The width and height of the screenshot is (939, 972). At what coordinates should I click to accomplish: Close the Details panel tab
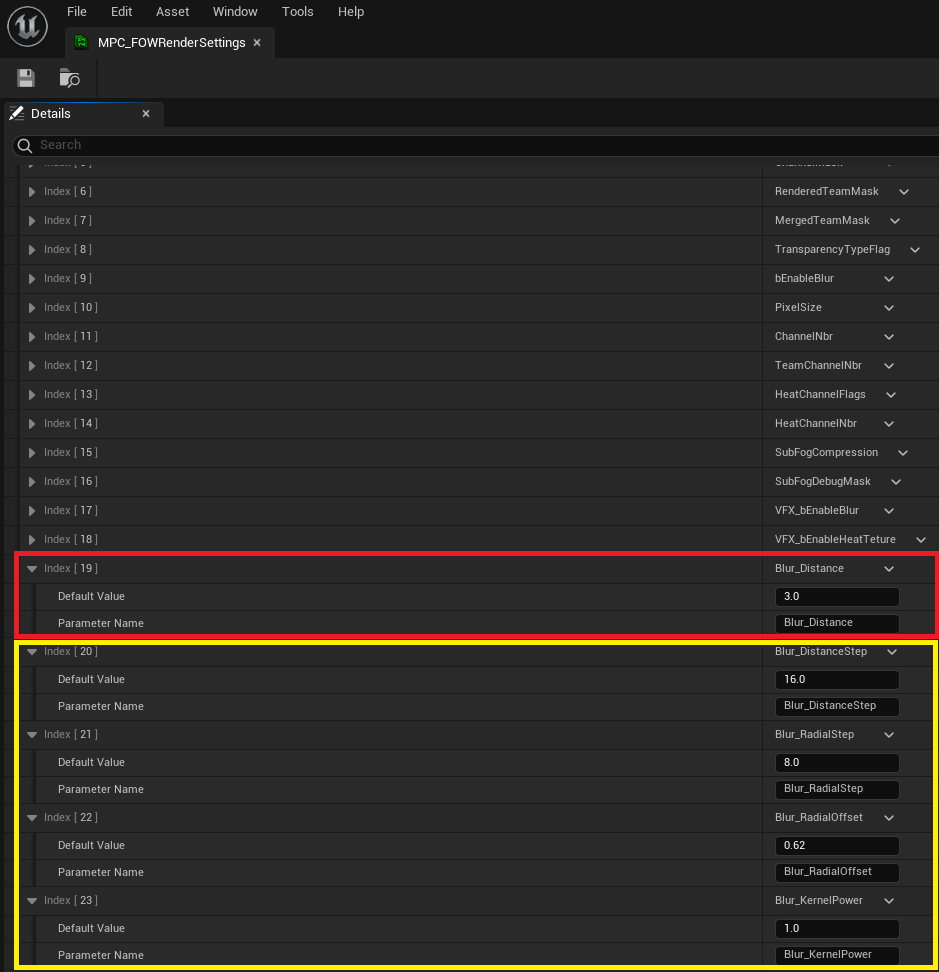146,113
